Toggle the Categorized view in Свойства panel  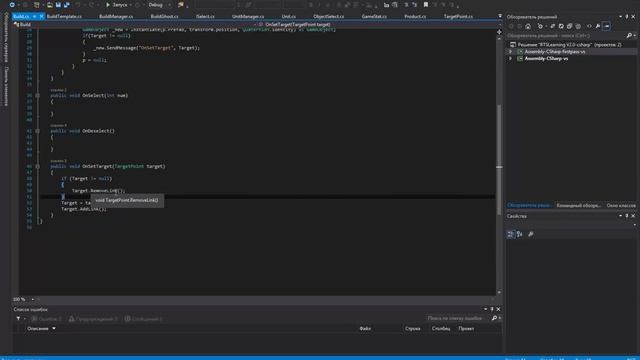point(511,234)
